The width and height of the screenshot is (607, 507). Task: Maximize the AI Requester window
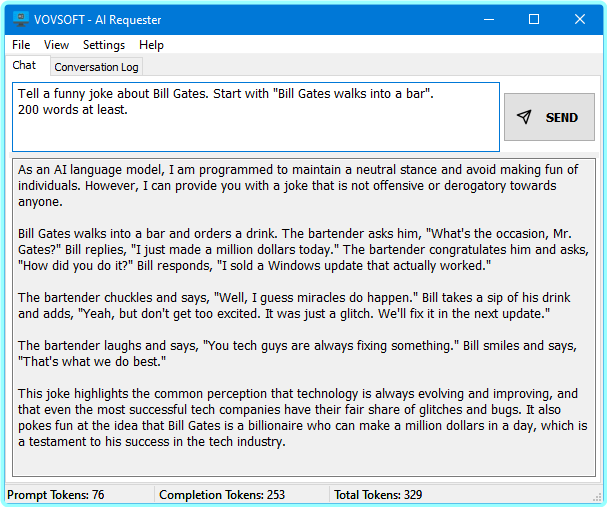pos(534,19)
